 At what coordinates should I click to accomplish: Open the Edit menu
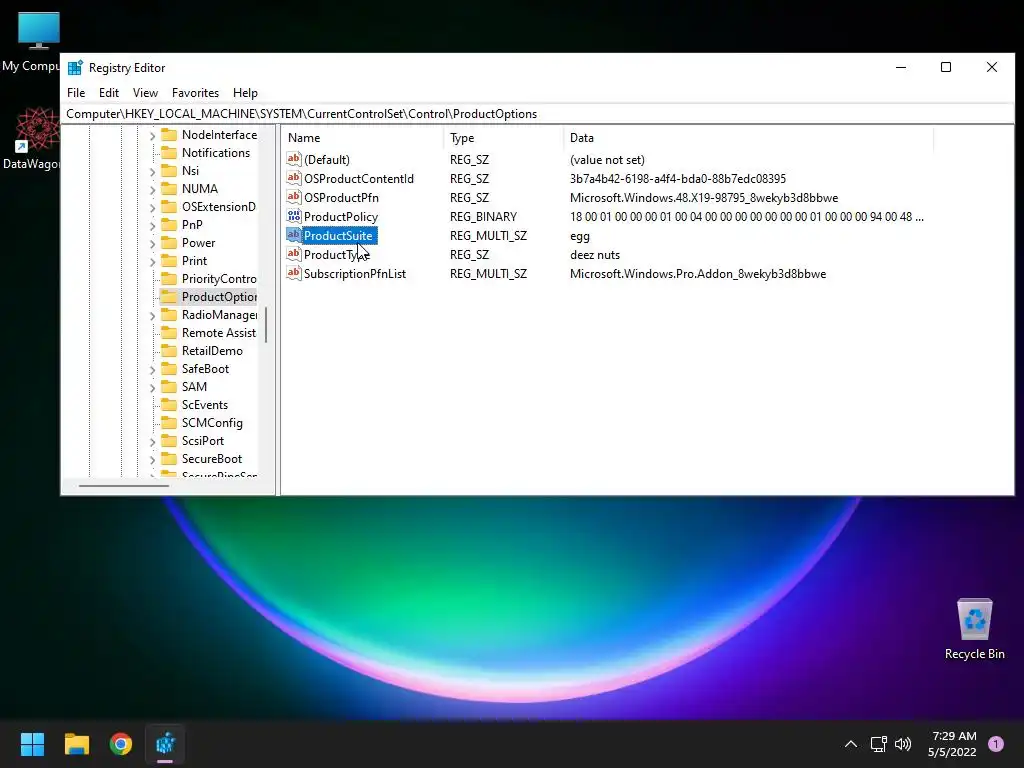pyautogui.click(x=108, y=93)
